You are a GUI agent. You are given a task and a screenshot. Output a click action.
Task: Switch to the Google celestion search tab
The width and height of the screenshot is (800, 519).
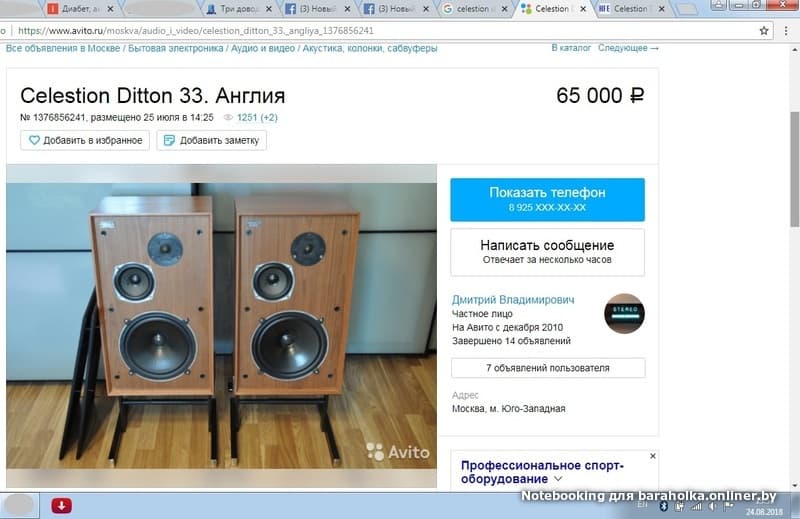point(474,9)
